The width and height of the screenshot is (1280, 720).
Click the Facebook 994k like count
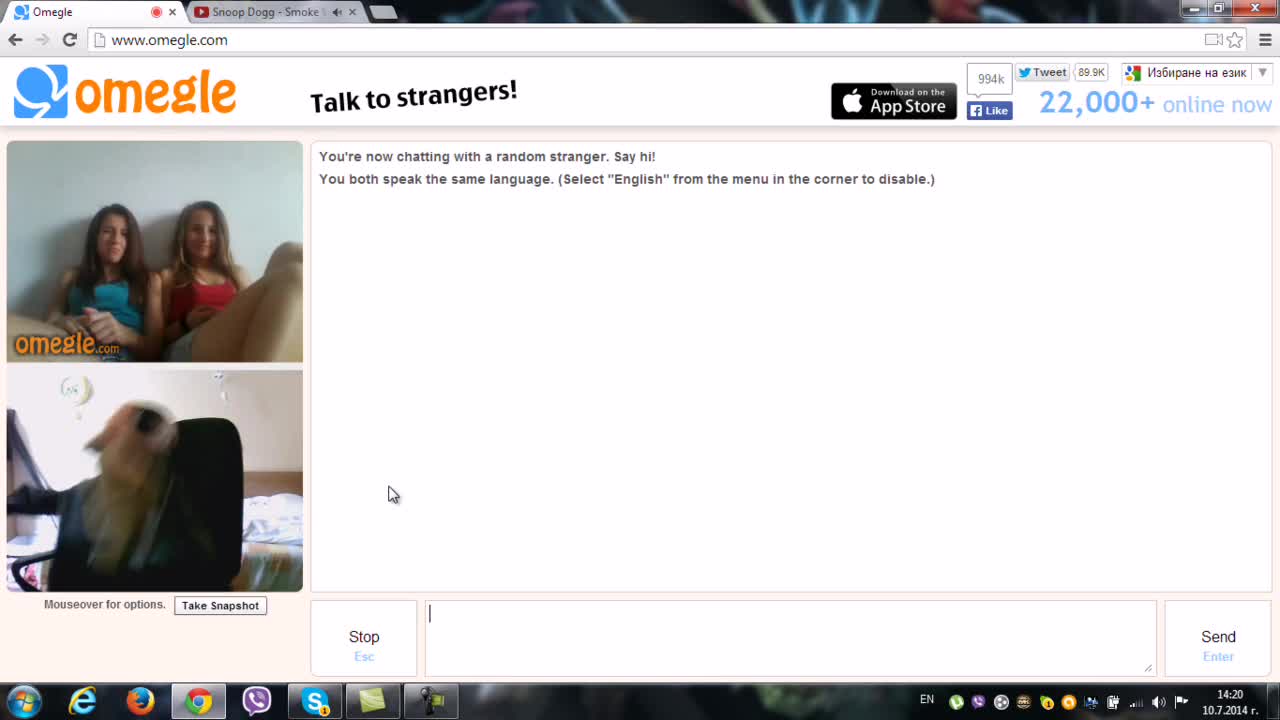tap(990, 79)
